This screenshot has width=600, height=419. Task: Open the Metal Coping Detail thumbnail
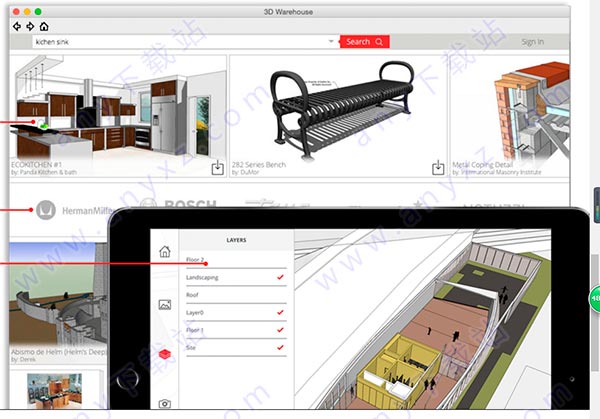click(510, 109)
